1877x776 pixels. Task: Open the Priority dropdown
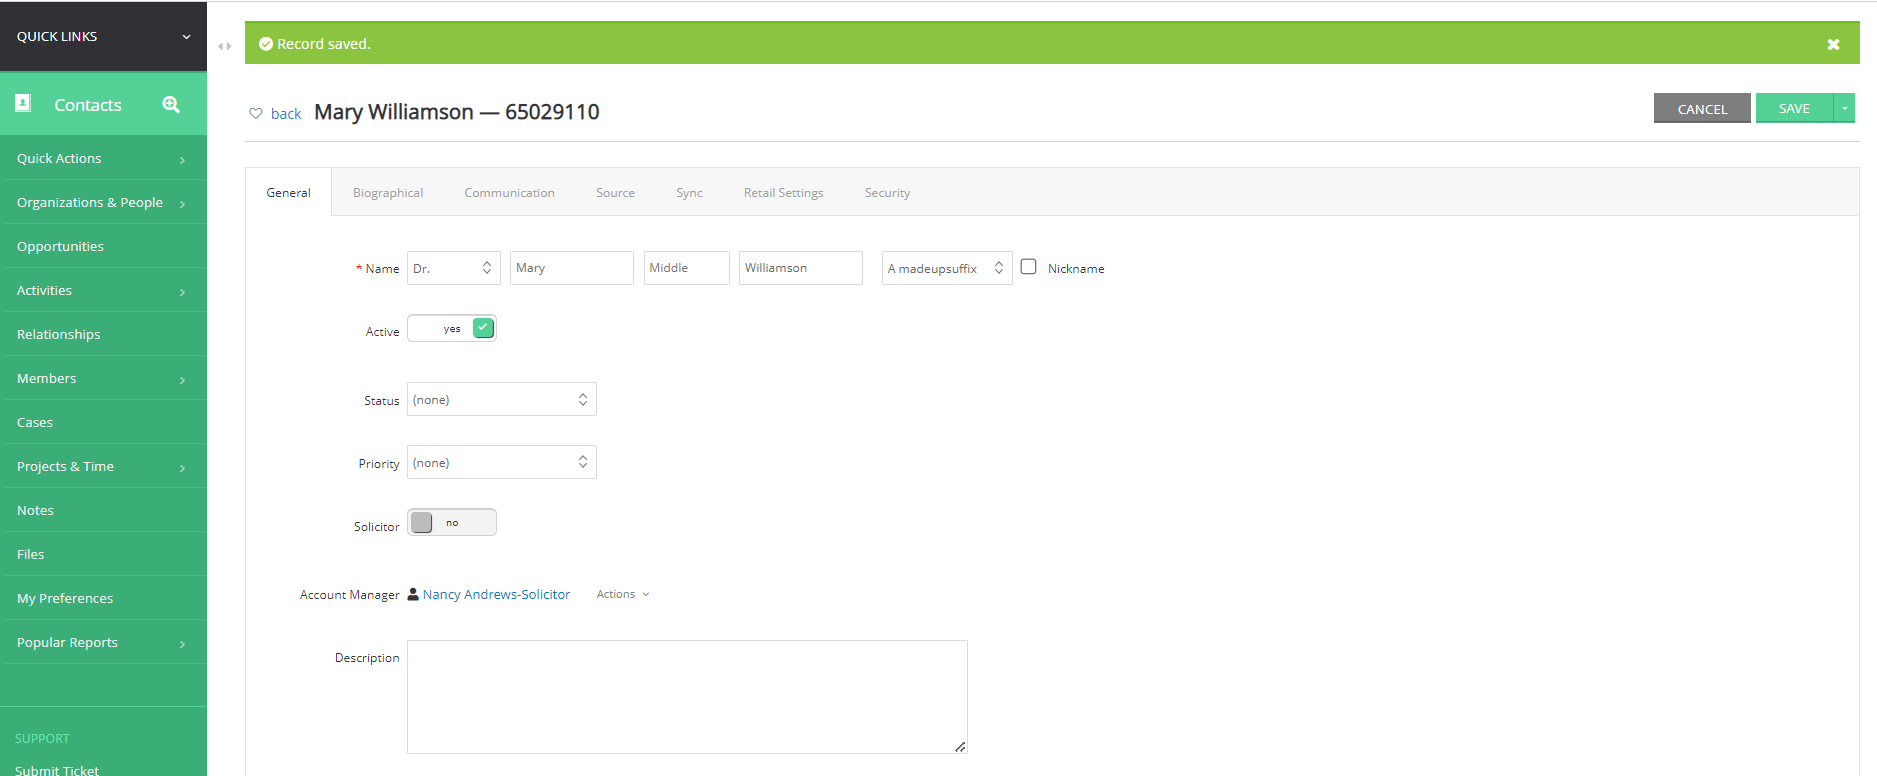click(x=502, y=462)
